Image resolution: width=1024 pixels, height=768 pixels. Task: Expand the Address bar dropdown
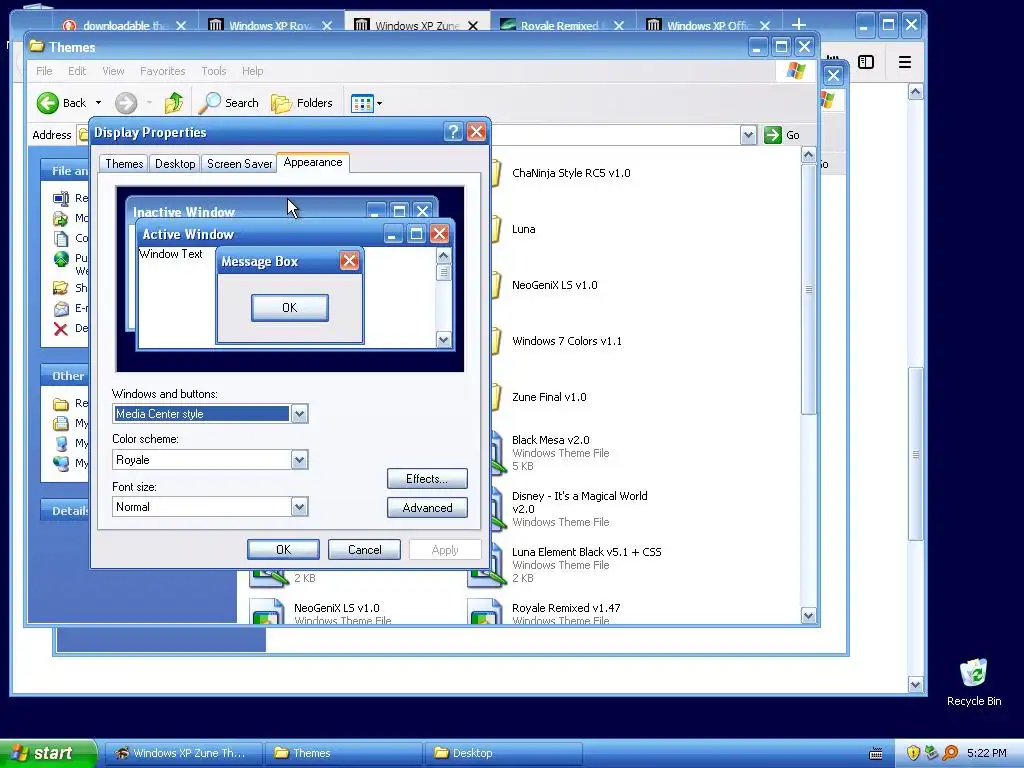[748, 135]
